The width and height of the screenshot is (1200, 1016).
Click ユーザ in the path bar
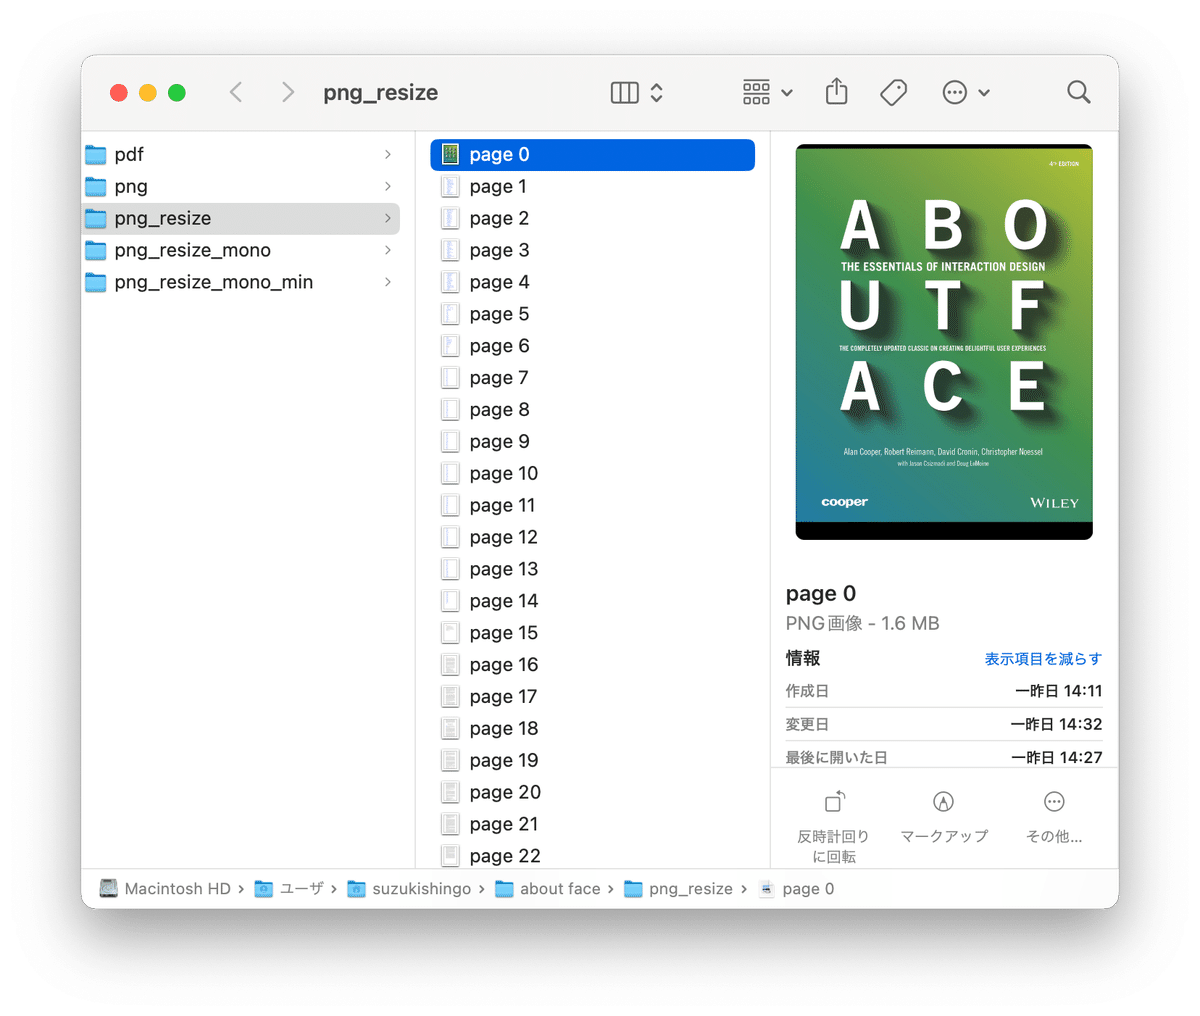pyautogui.click(x=289, y=889)
